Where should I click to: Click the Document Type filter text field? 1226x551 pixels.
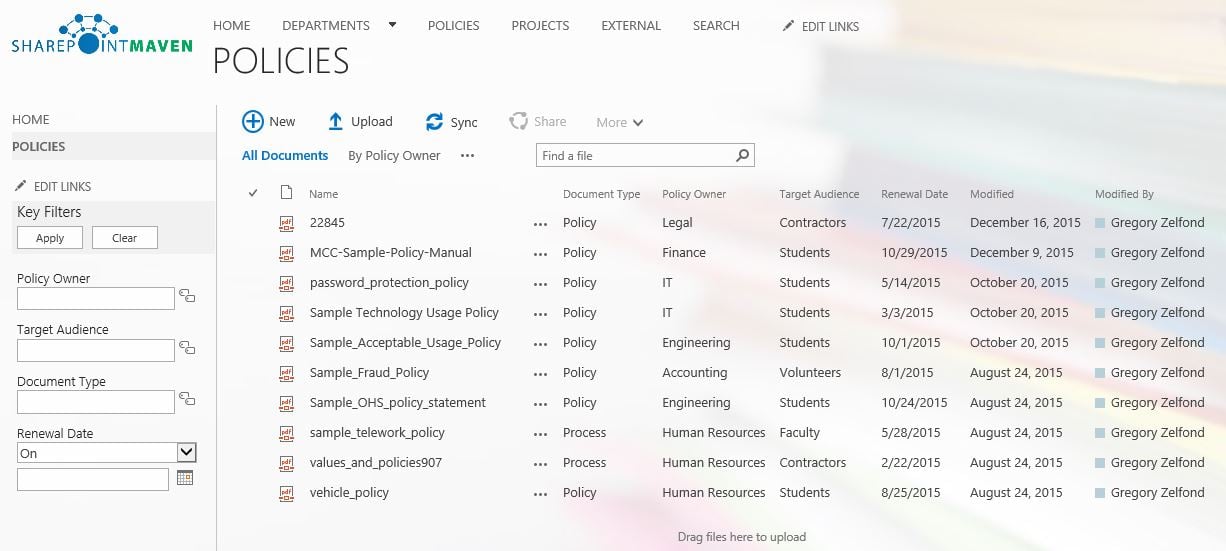tap(96, 402)
